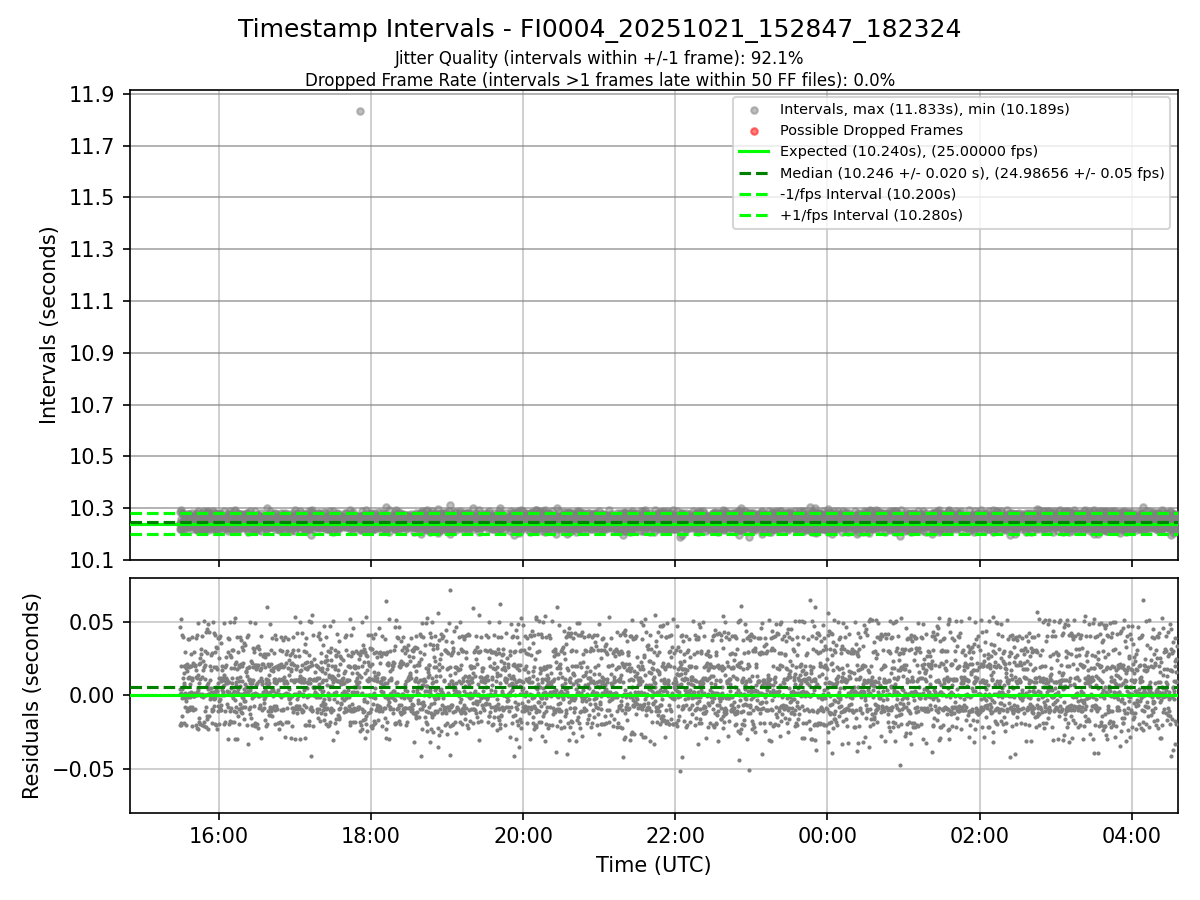Screen dimensions: 1200x900
Task: Click the dark green dashed Median legend line
Action: click(x=755, y=173)
